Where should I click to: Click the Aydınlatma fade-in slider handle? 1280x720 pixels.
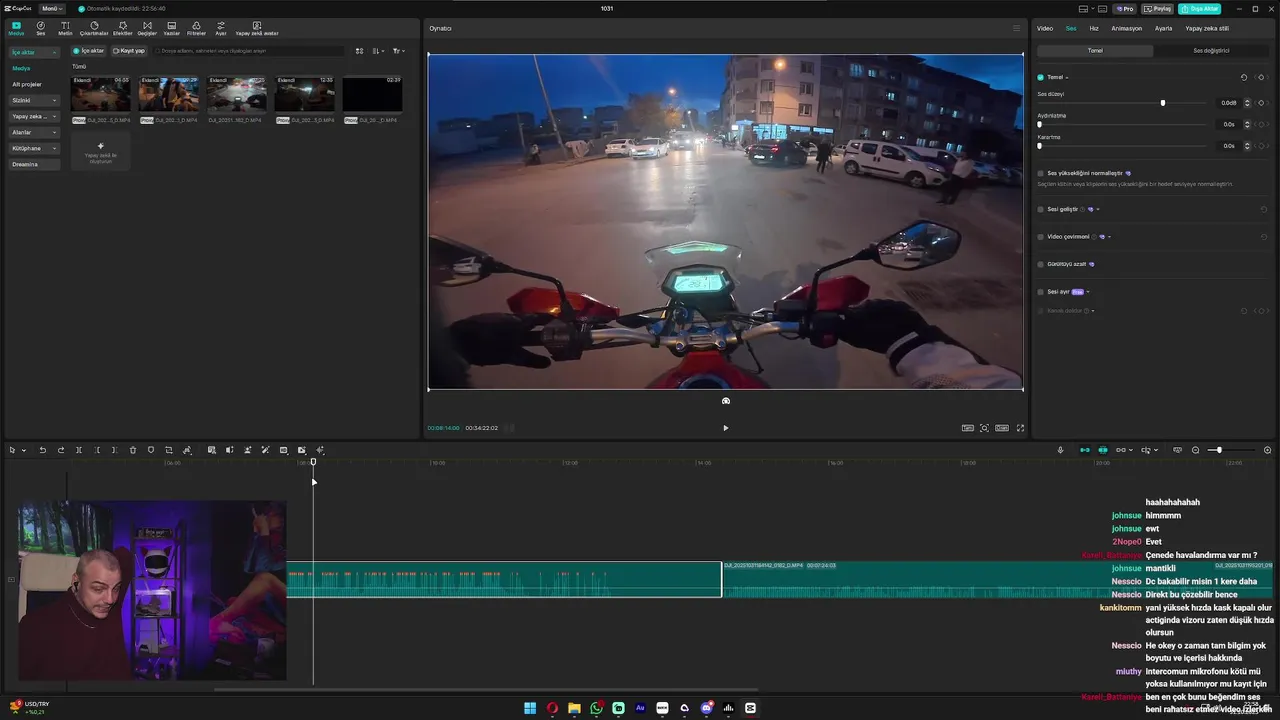[x=1040, y=125]
